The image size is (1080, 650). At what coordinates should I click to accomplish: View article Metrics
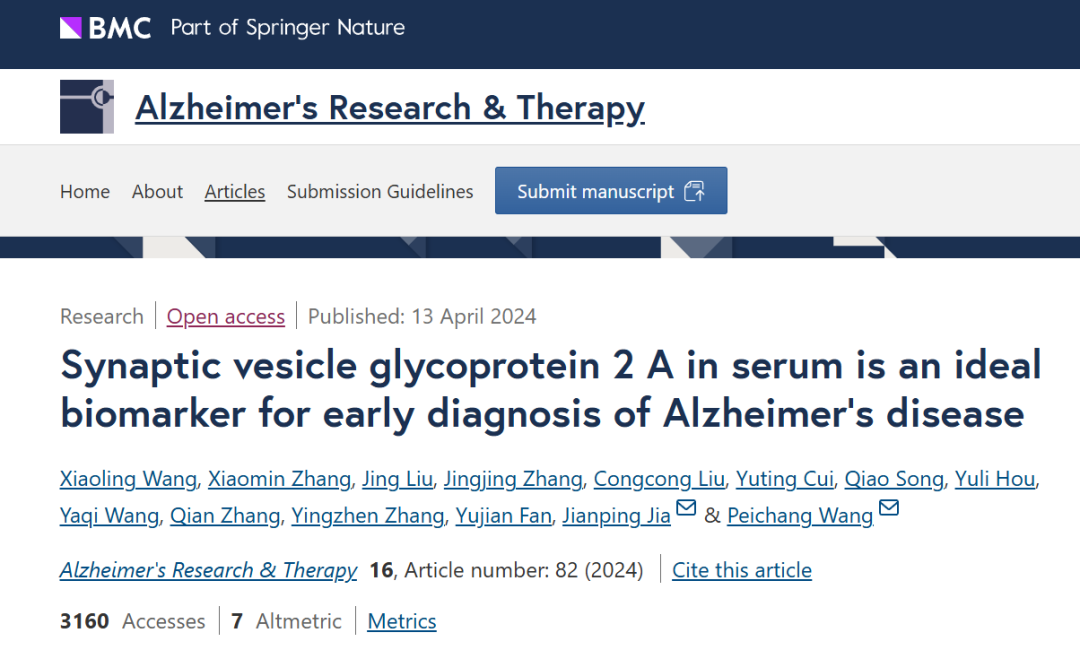402,621
